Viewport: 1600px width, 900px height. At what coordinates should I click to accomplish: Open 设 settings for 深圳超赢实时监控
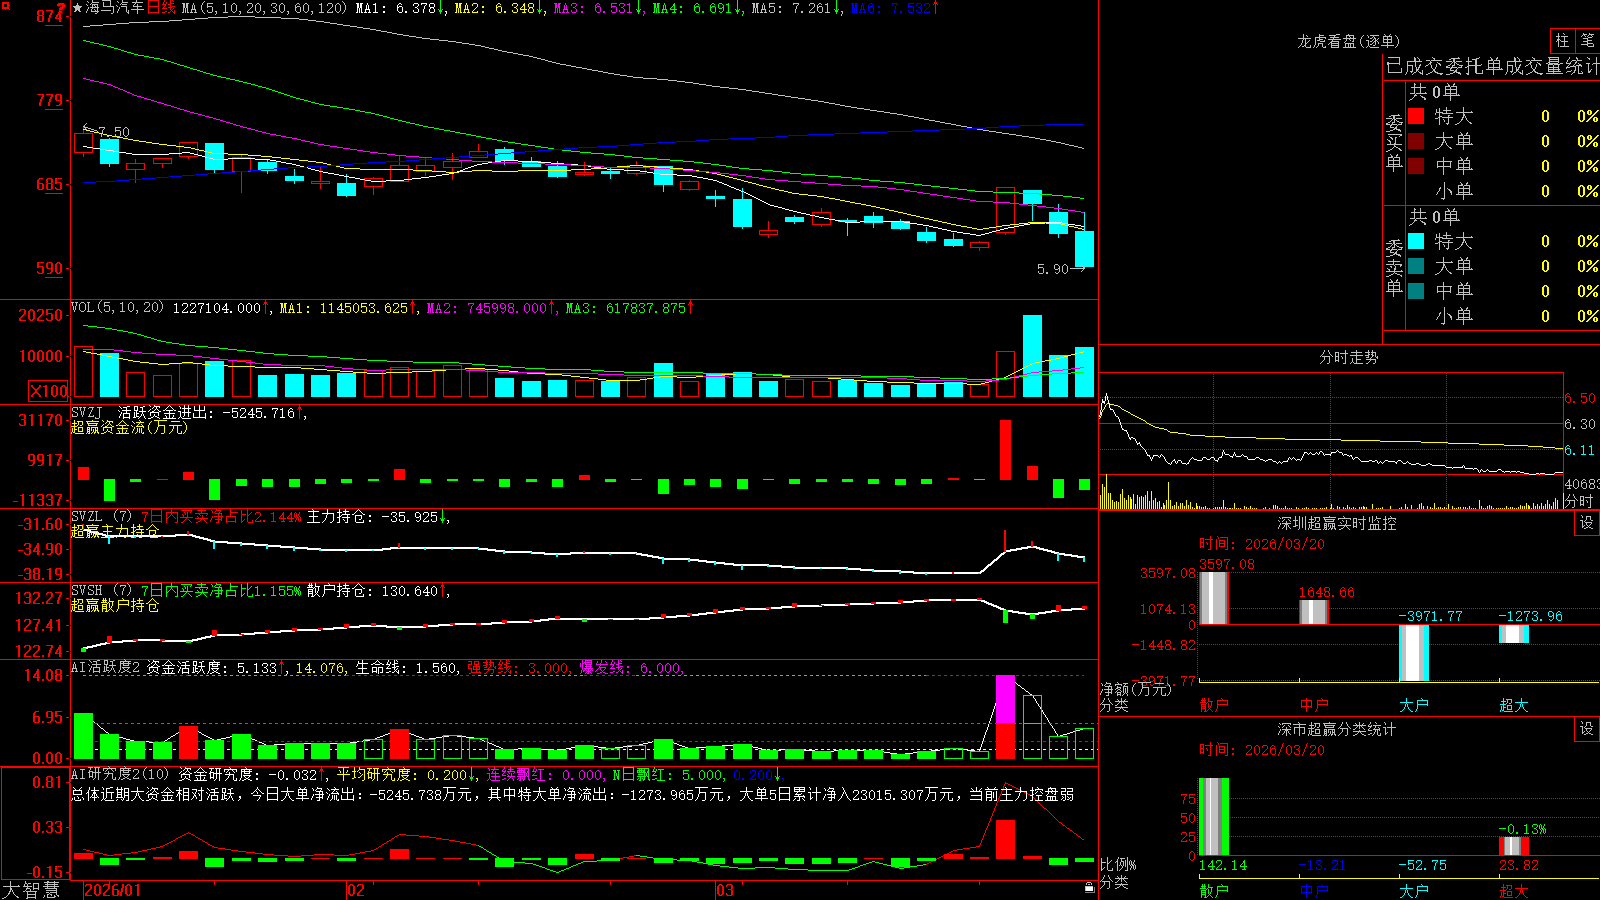pyautogui.click(x=1587, y=523)
